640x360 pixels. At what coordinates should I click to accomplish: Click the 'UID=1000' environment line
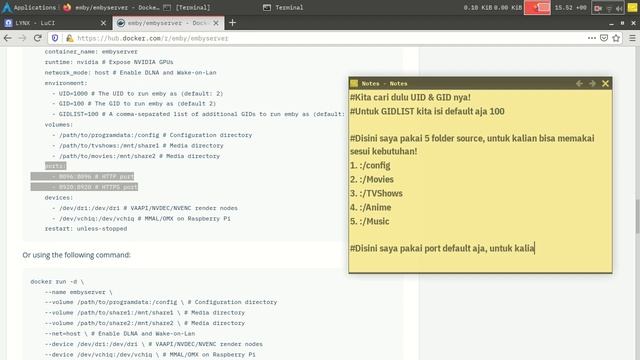pos(137,93)
